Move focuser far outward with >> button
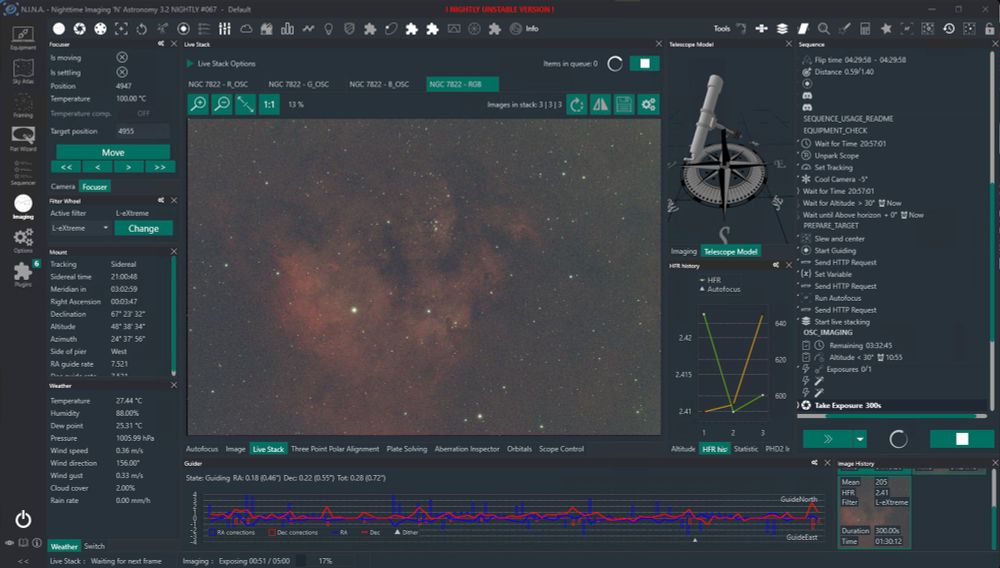The image size is (1000, 568). 159,167
